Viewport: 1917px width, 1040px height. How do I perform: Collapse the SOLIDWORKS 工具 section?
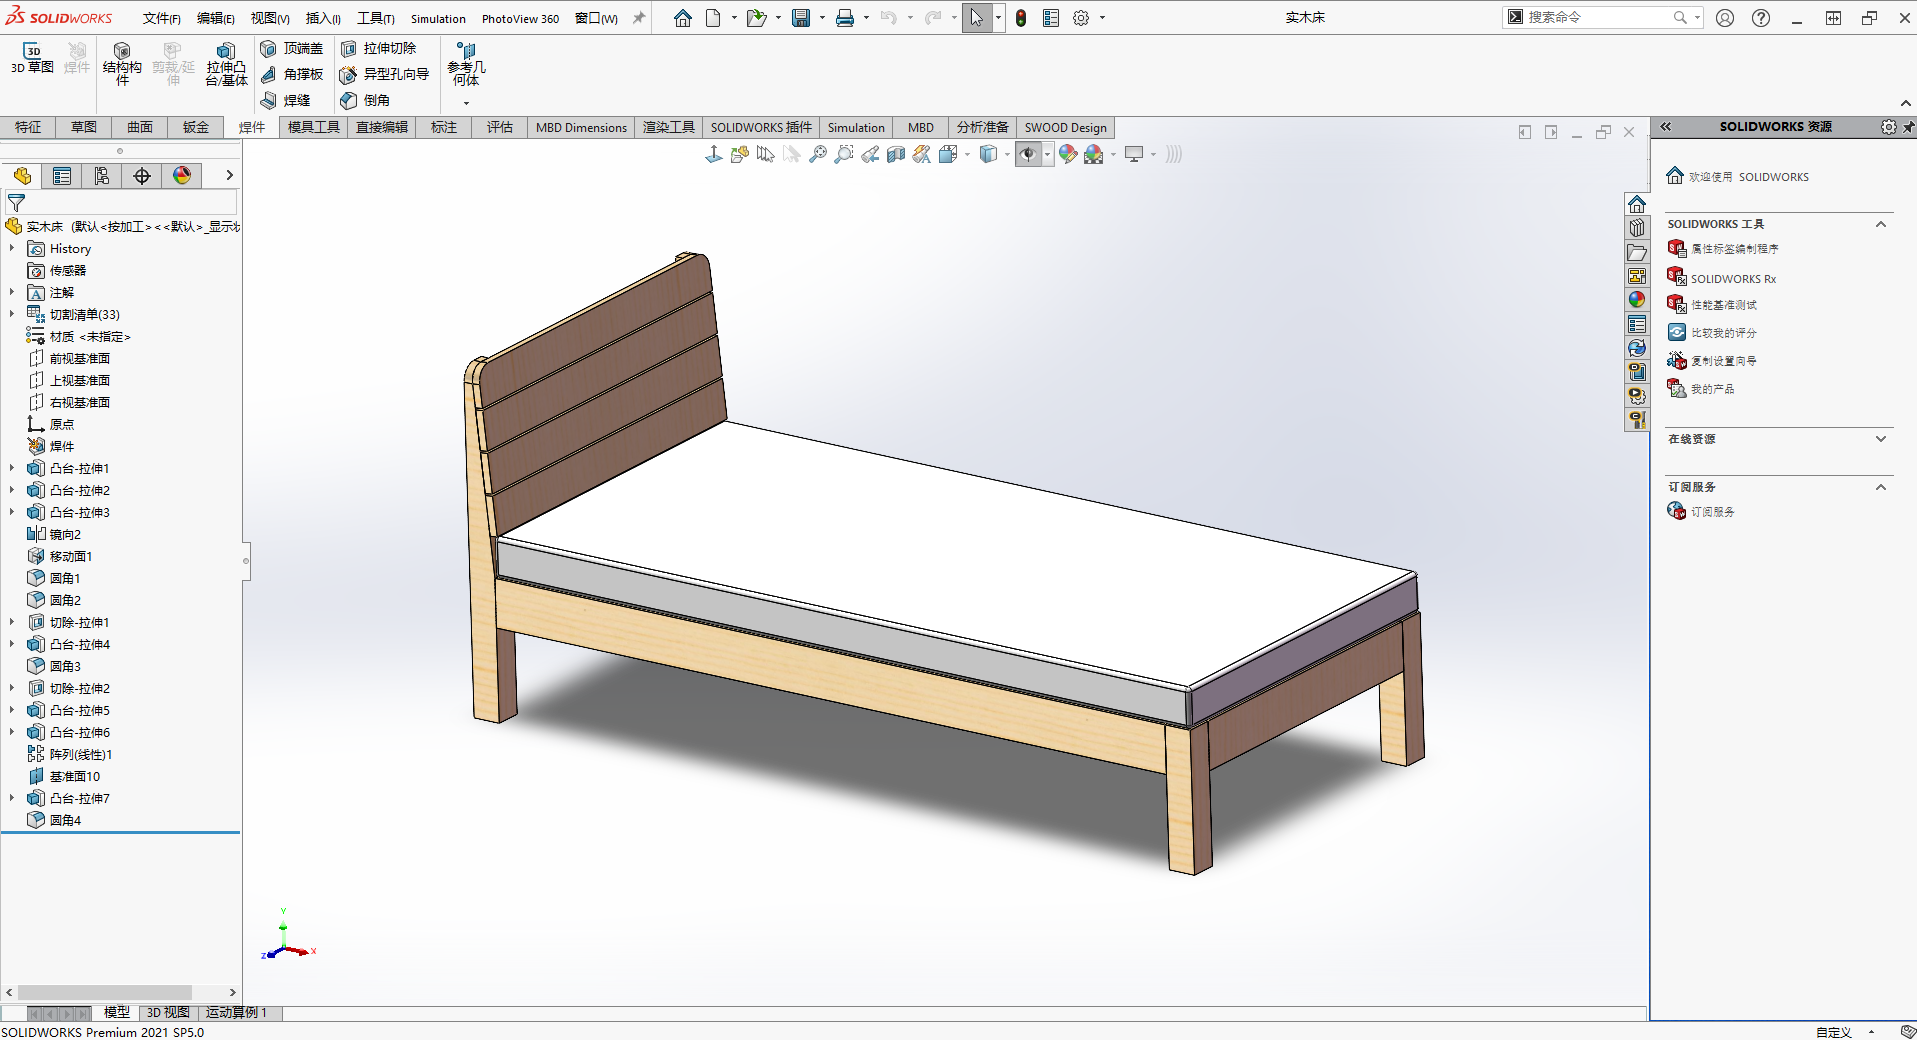1881,224
